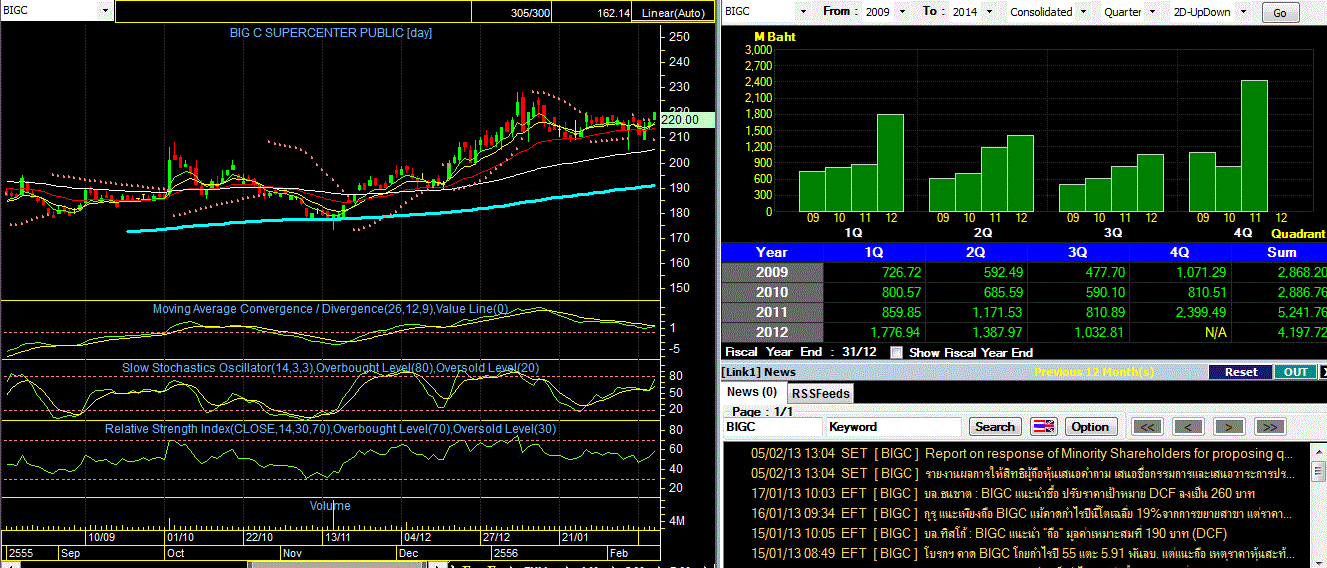The image size is (1327, 568).
Task: Click the 2012 year row header
Action: [772, 332]
